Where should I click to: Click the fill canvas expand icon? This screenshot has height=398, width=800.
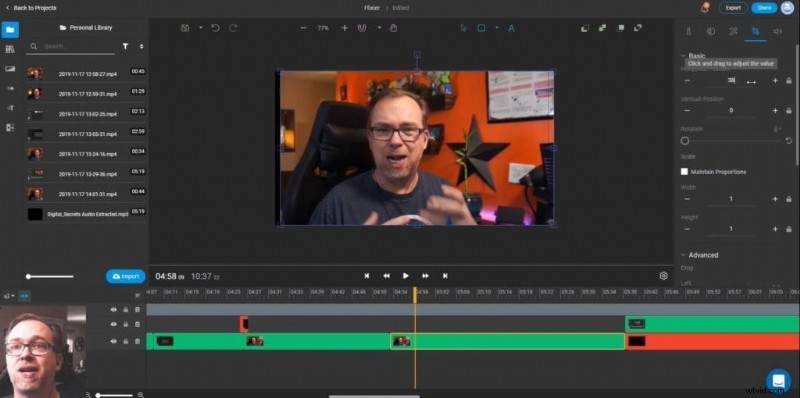638,28
